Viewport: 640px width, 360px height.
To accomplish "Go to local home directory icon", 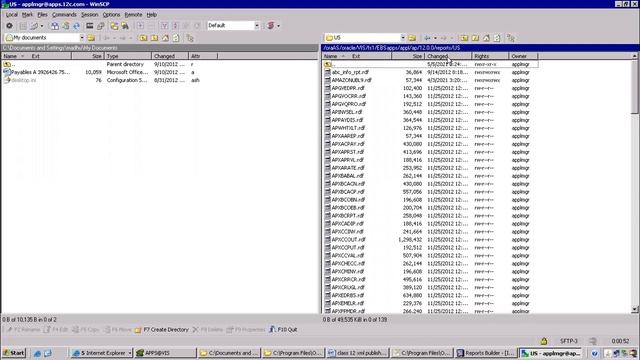I will [x=165, y=38].
